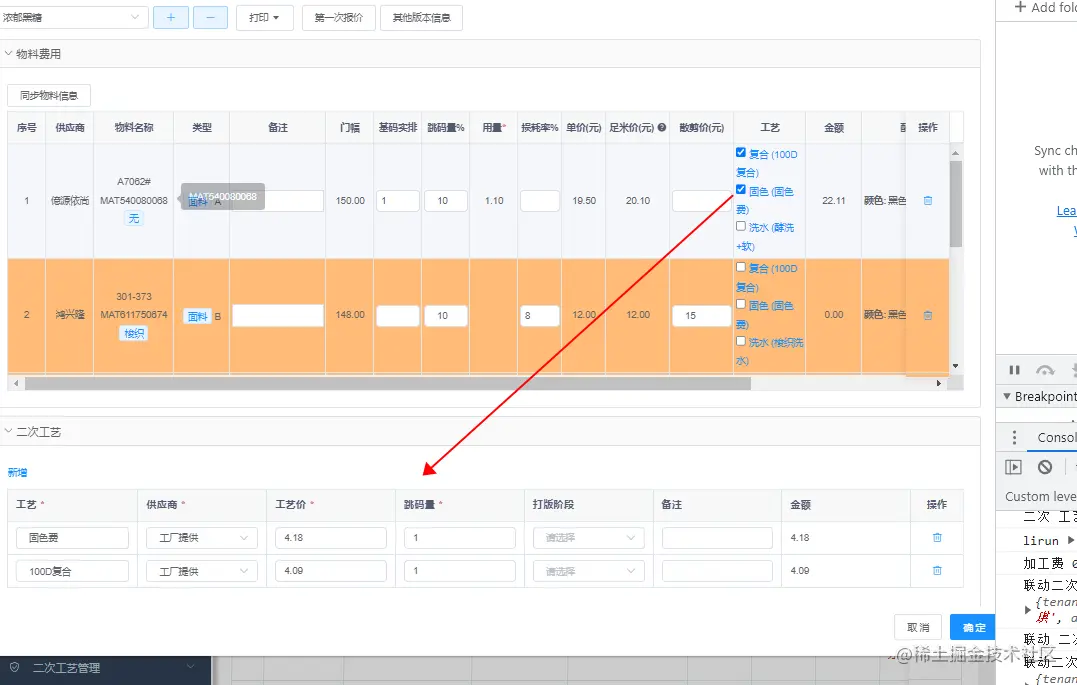Viewport: 1077px width, 685px height.
Task: Collapse the Breakpoints section in DevTools
Action: tap(1007, 396)
